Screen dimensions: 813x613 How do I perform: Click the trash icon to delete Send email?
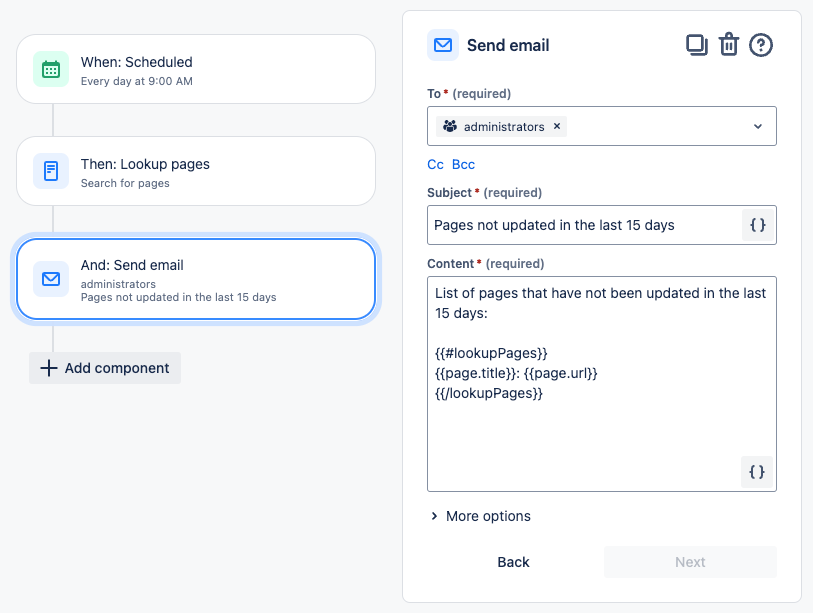[x=729, y=44]
